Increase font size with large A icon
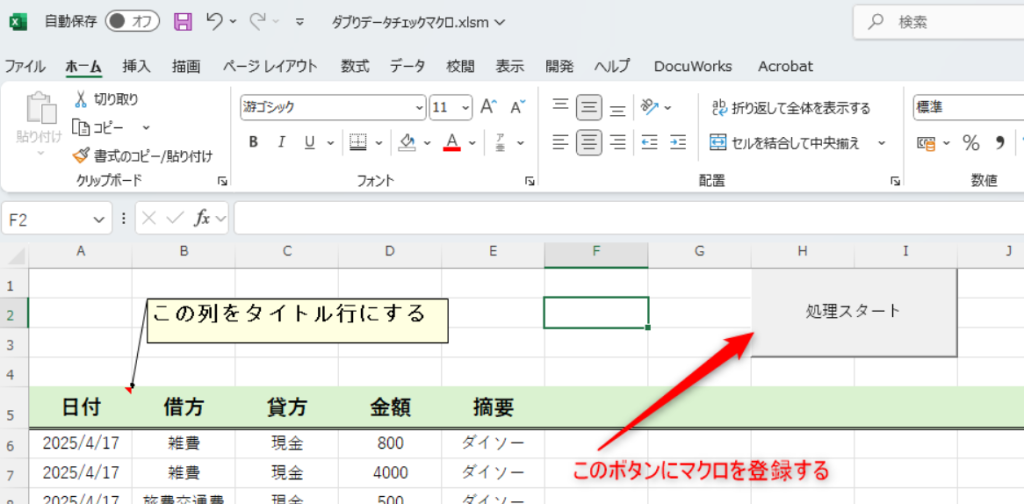The height and width of the screenshot is (504, 1024). 489,107
